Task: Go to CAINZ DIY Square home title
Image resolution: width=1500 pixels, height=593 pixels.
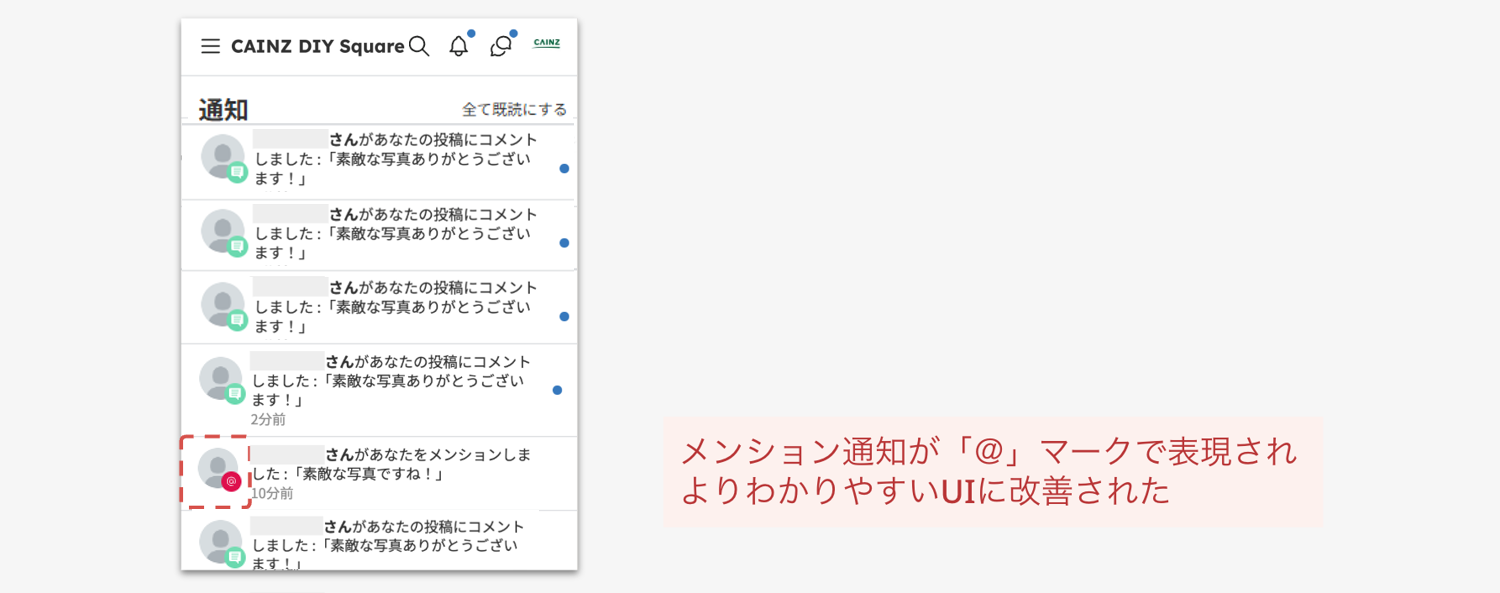Action: pos(317,46)
